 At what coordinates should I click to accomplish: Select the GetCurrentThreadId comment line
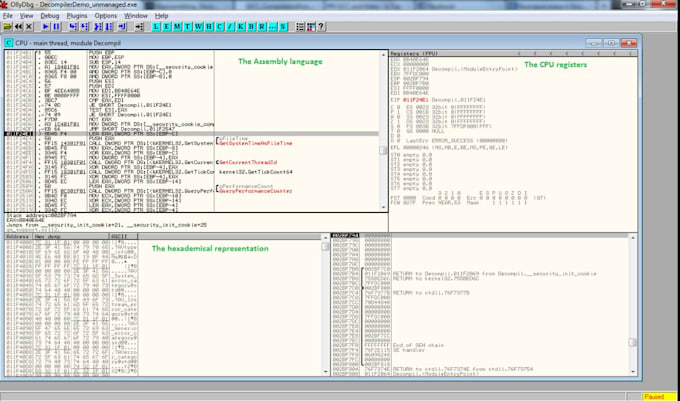(248, 162)
